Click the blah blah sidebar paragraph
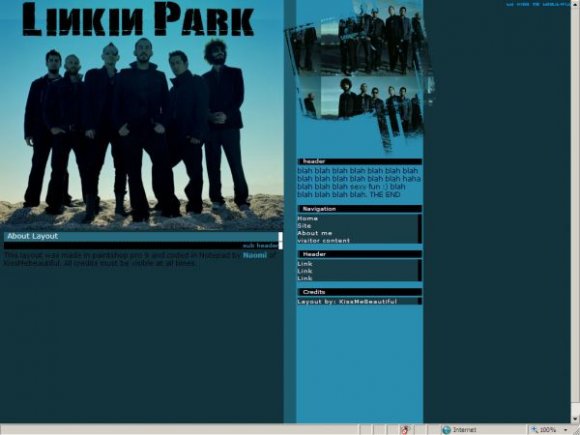Viewport: 580px width, 435px height. click(x=359, y=182)
